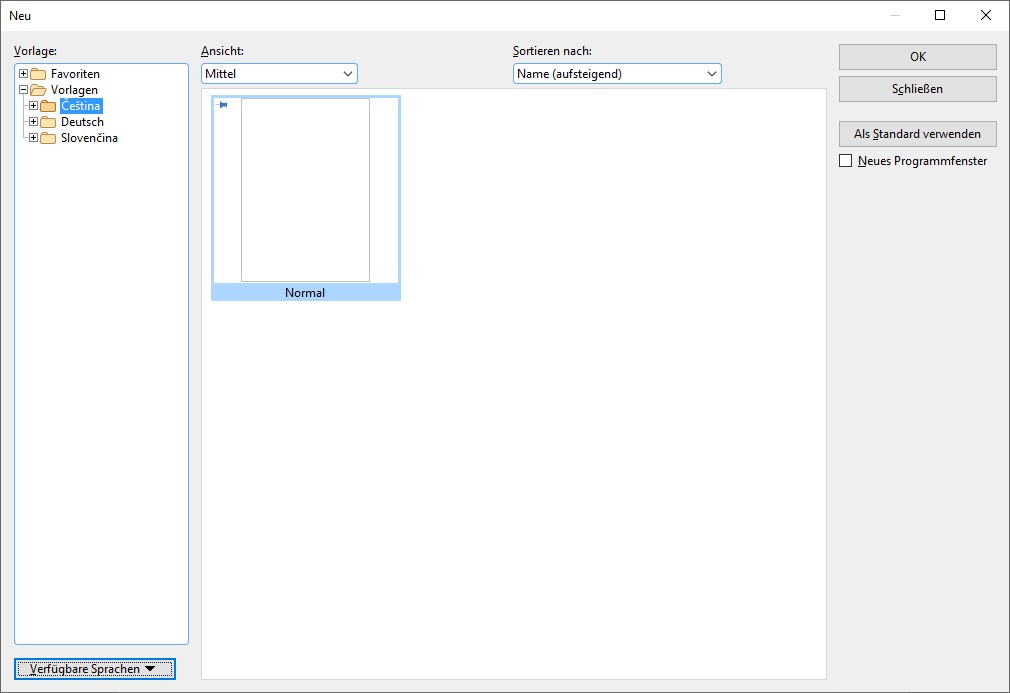Image resolution: width=1010 pixels, height=693 pixels.
Task: Enable the Neues Programmfenster checkbox
Action: click(846, 160)
